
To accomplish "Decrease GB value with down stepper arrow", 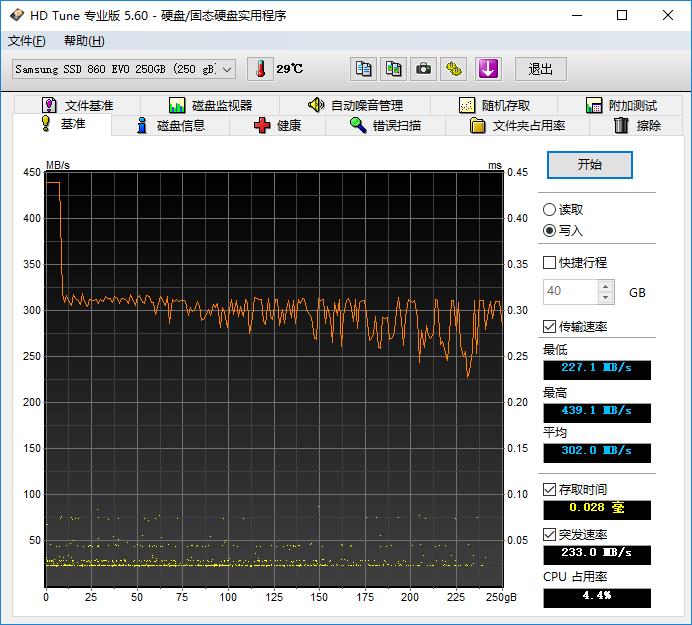I will pos(606,297).
